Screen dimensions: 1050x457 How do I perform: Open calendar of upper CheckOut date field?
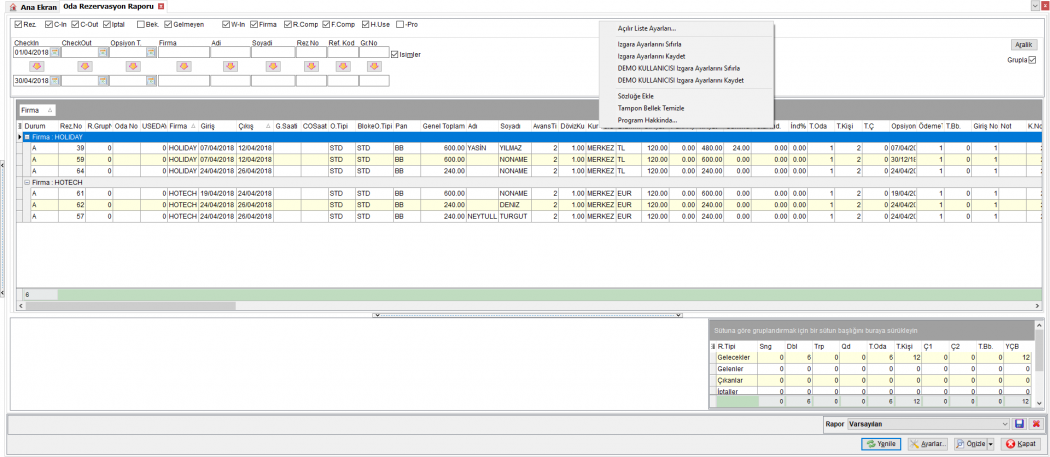tap(103, 52)
